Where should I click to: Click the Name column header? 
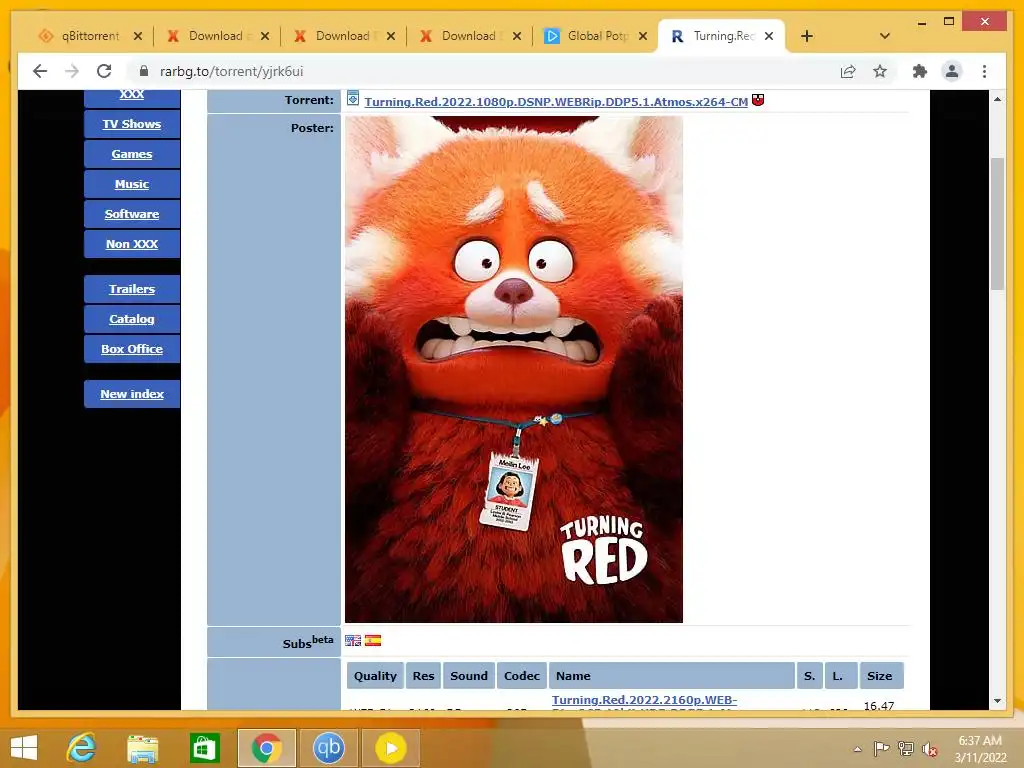(x=671, y=676)
